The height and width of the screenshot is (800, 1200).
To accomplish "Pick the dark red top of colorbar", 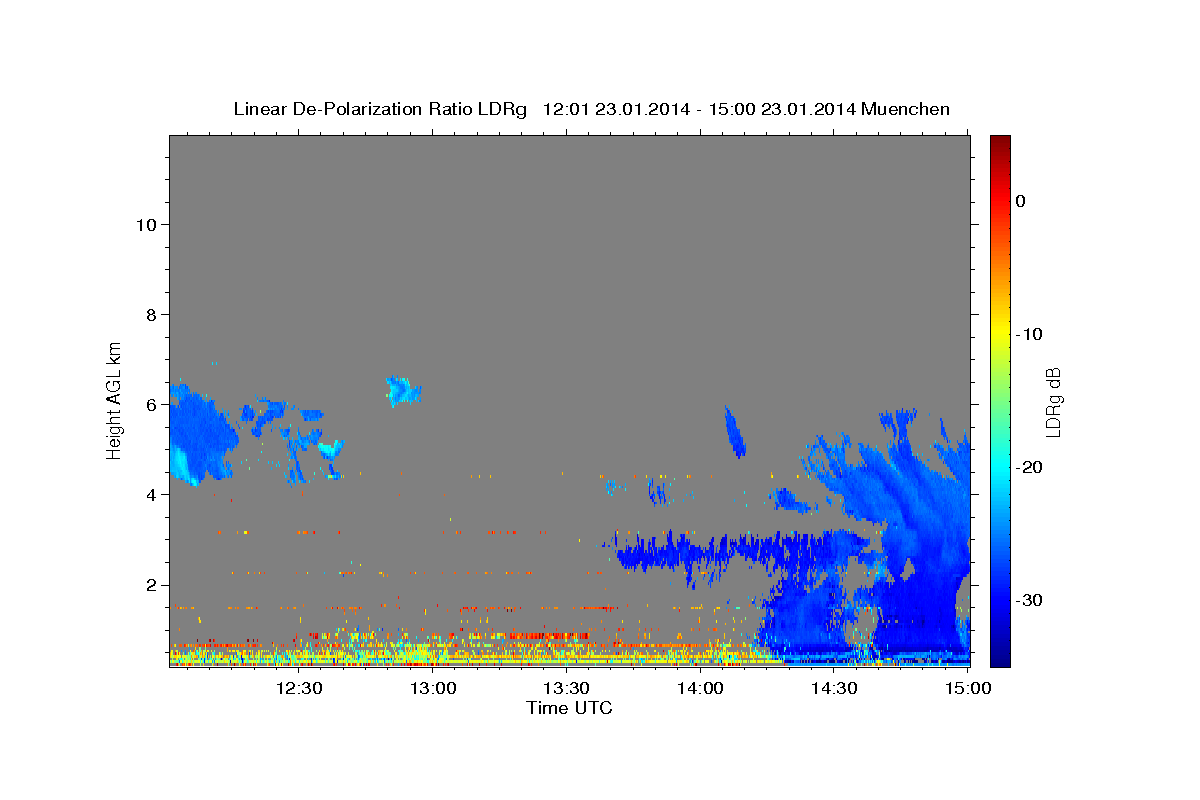I will tap(1000, 142).
